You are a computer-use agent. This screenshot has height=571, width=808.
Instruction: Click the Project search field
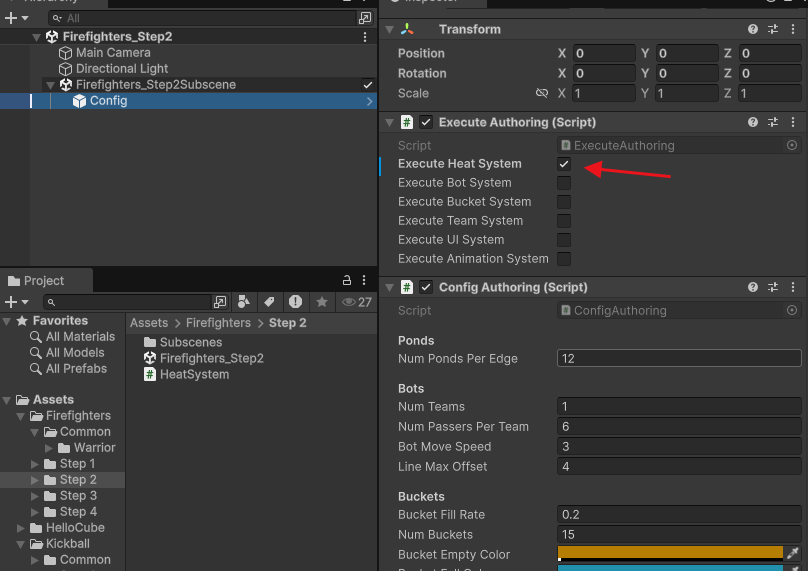129,302
